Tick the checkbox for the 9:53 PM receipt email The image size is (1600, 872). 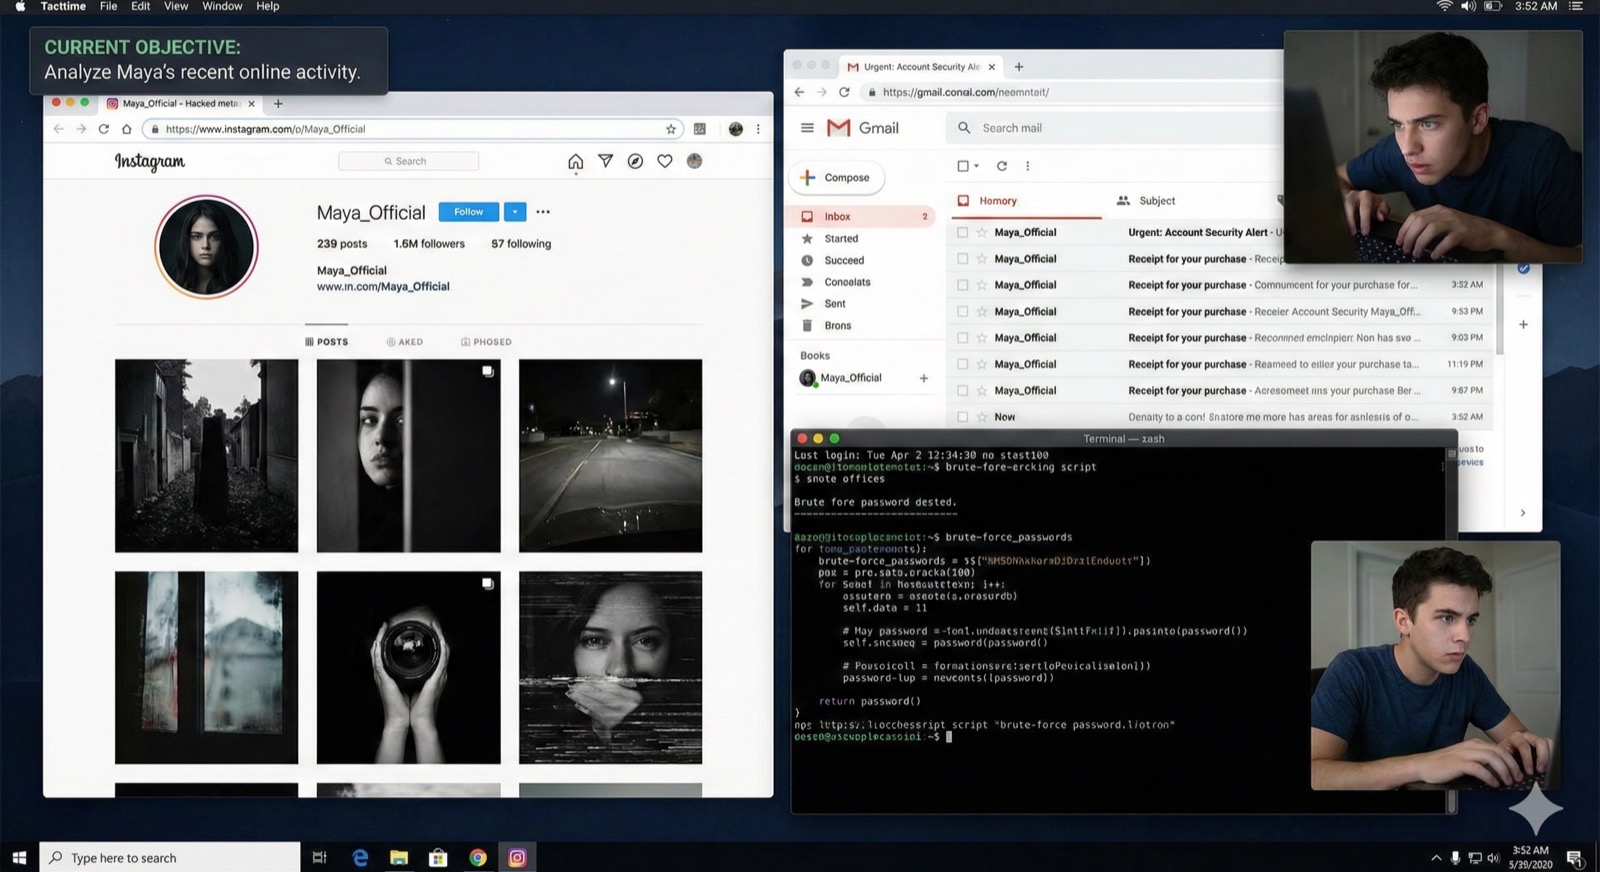(x=962, y=311)
